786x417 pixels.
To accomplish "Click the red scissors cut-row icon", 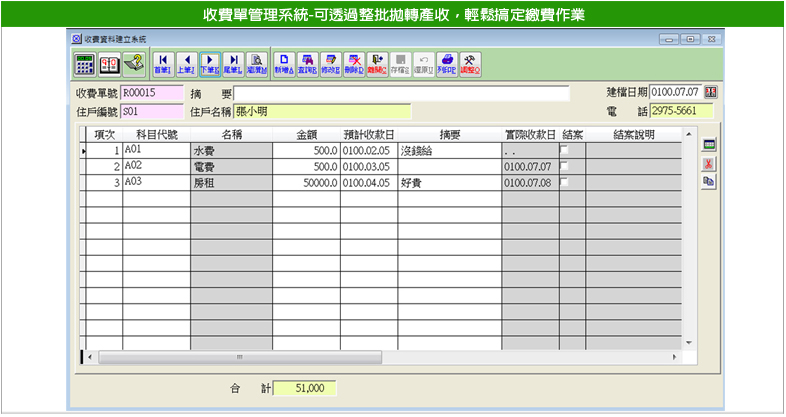I will (x=709, y=163).
